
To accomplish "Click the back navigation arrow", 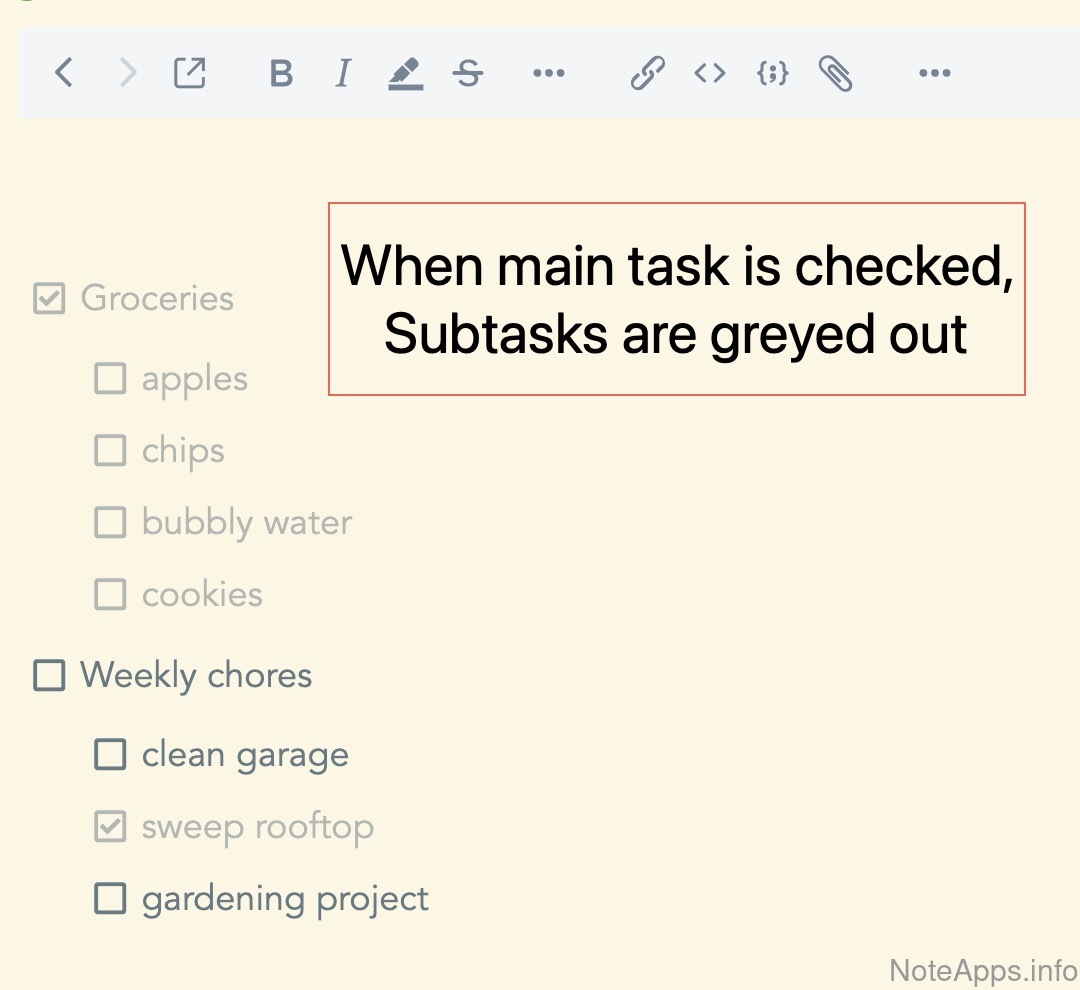I will [64, 73].
